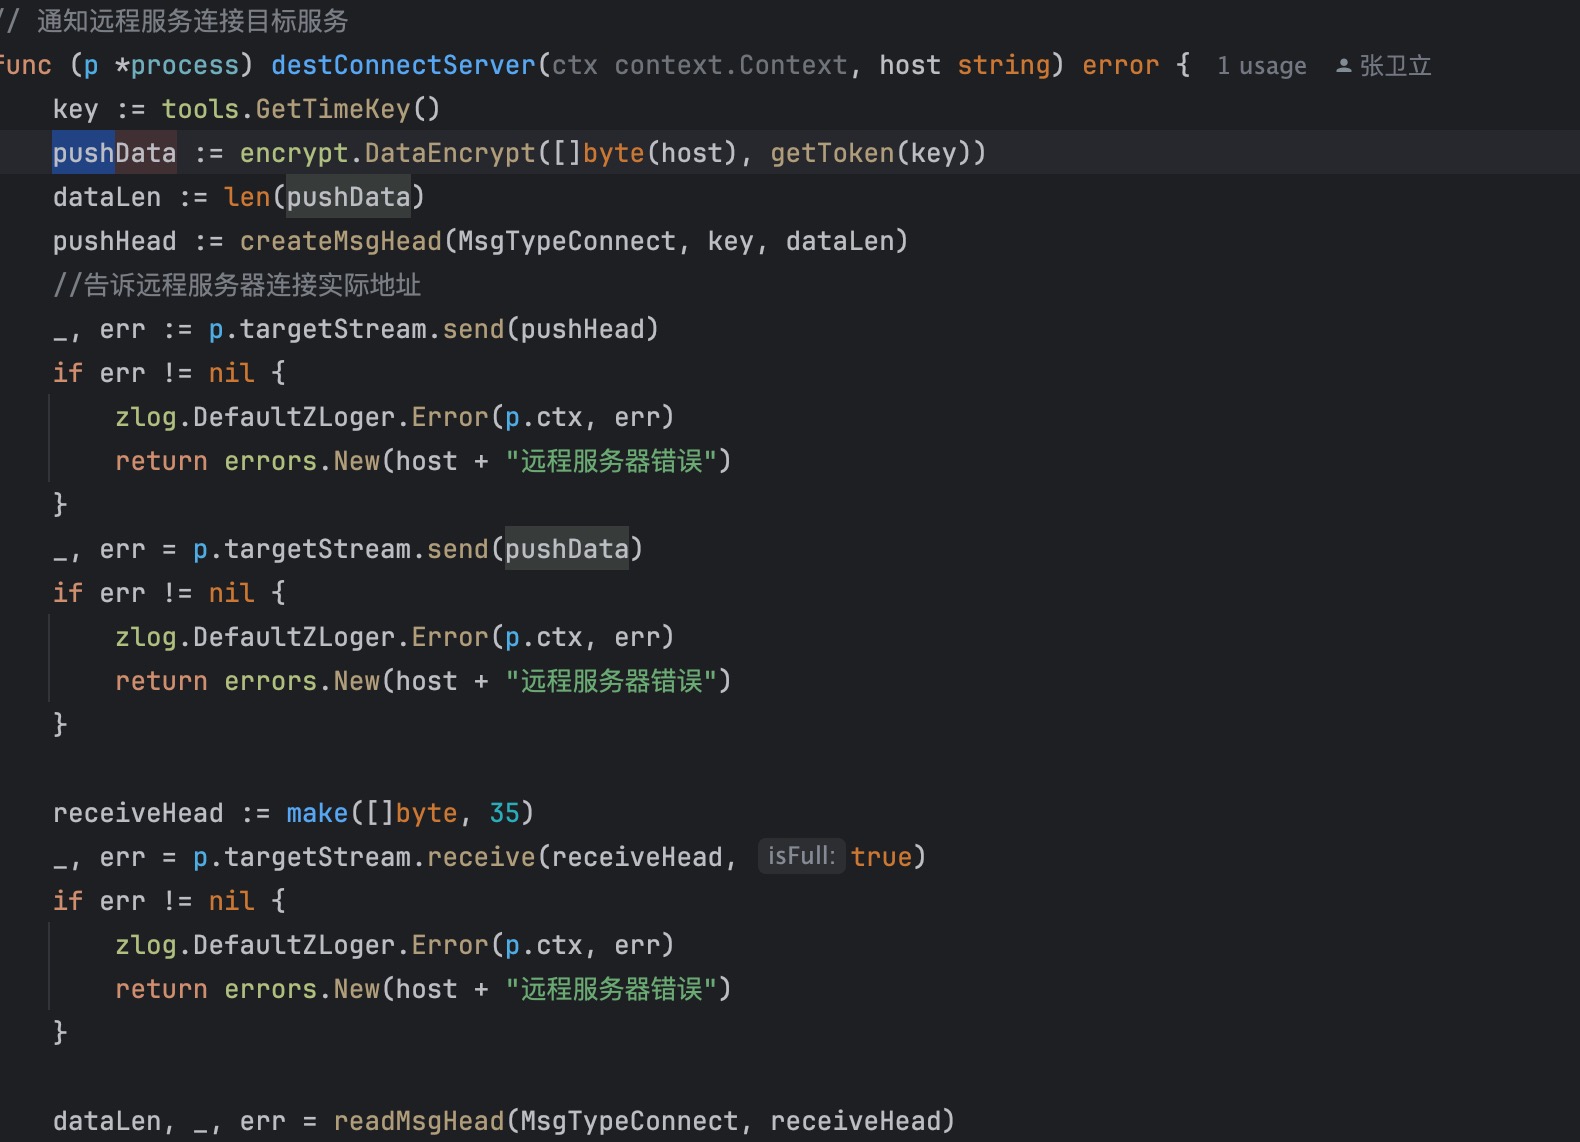Click send(pushHead) method call

click(x=551, y=329)
